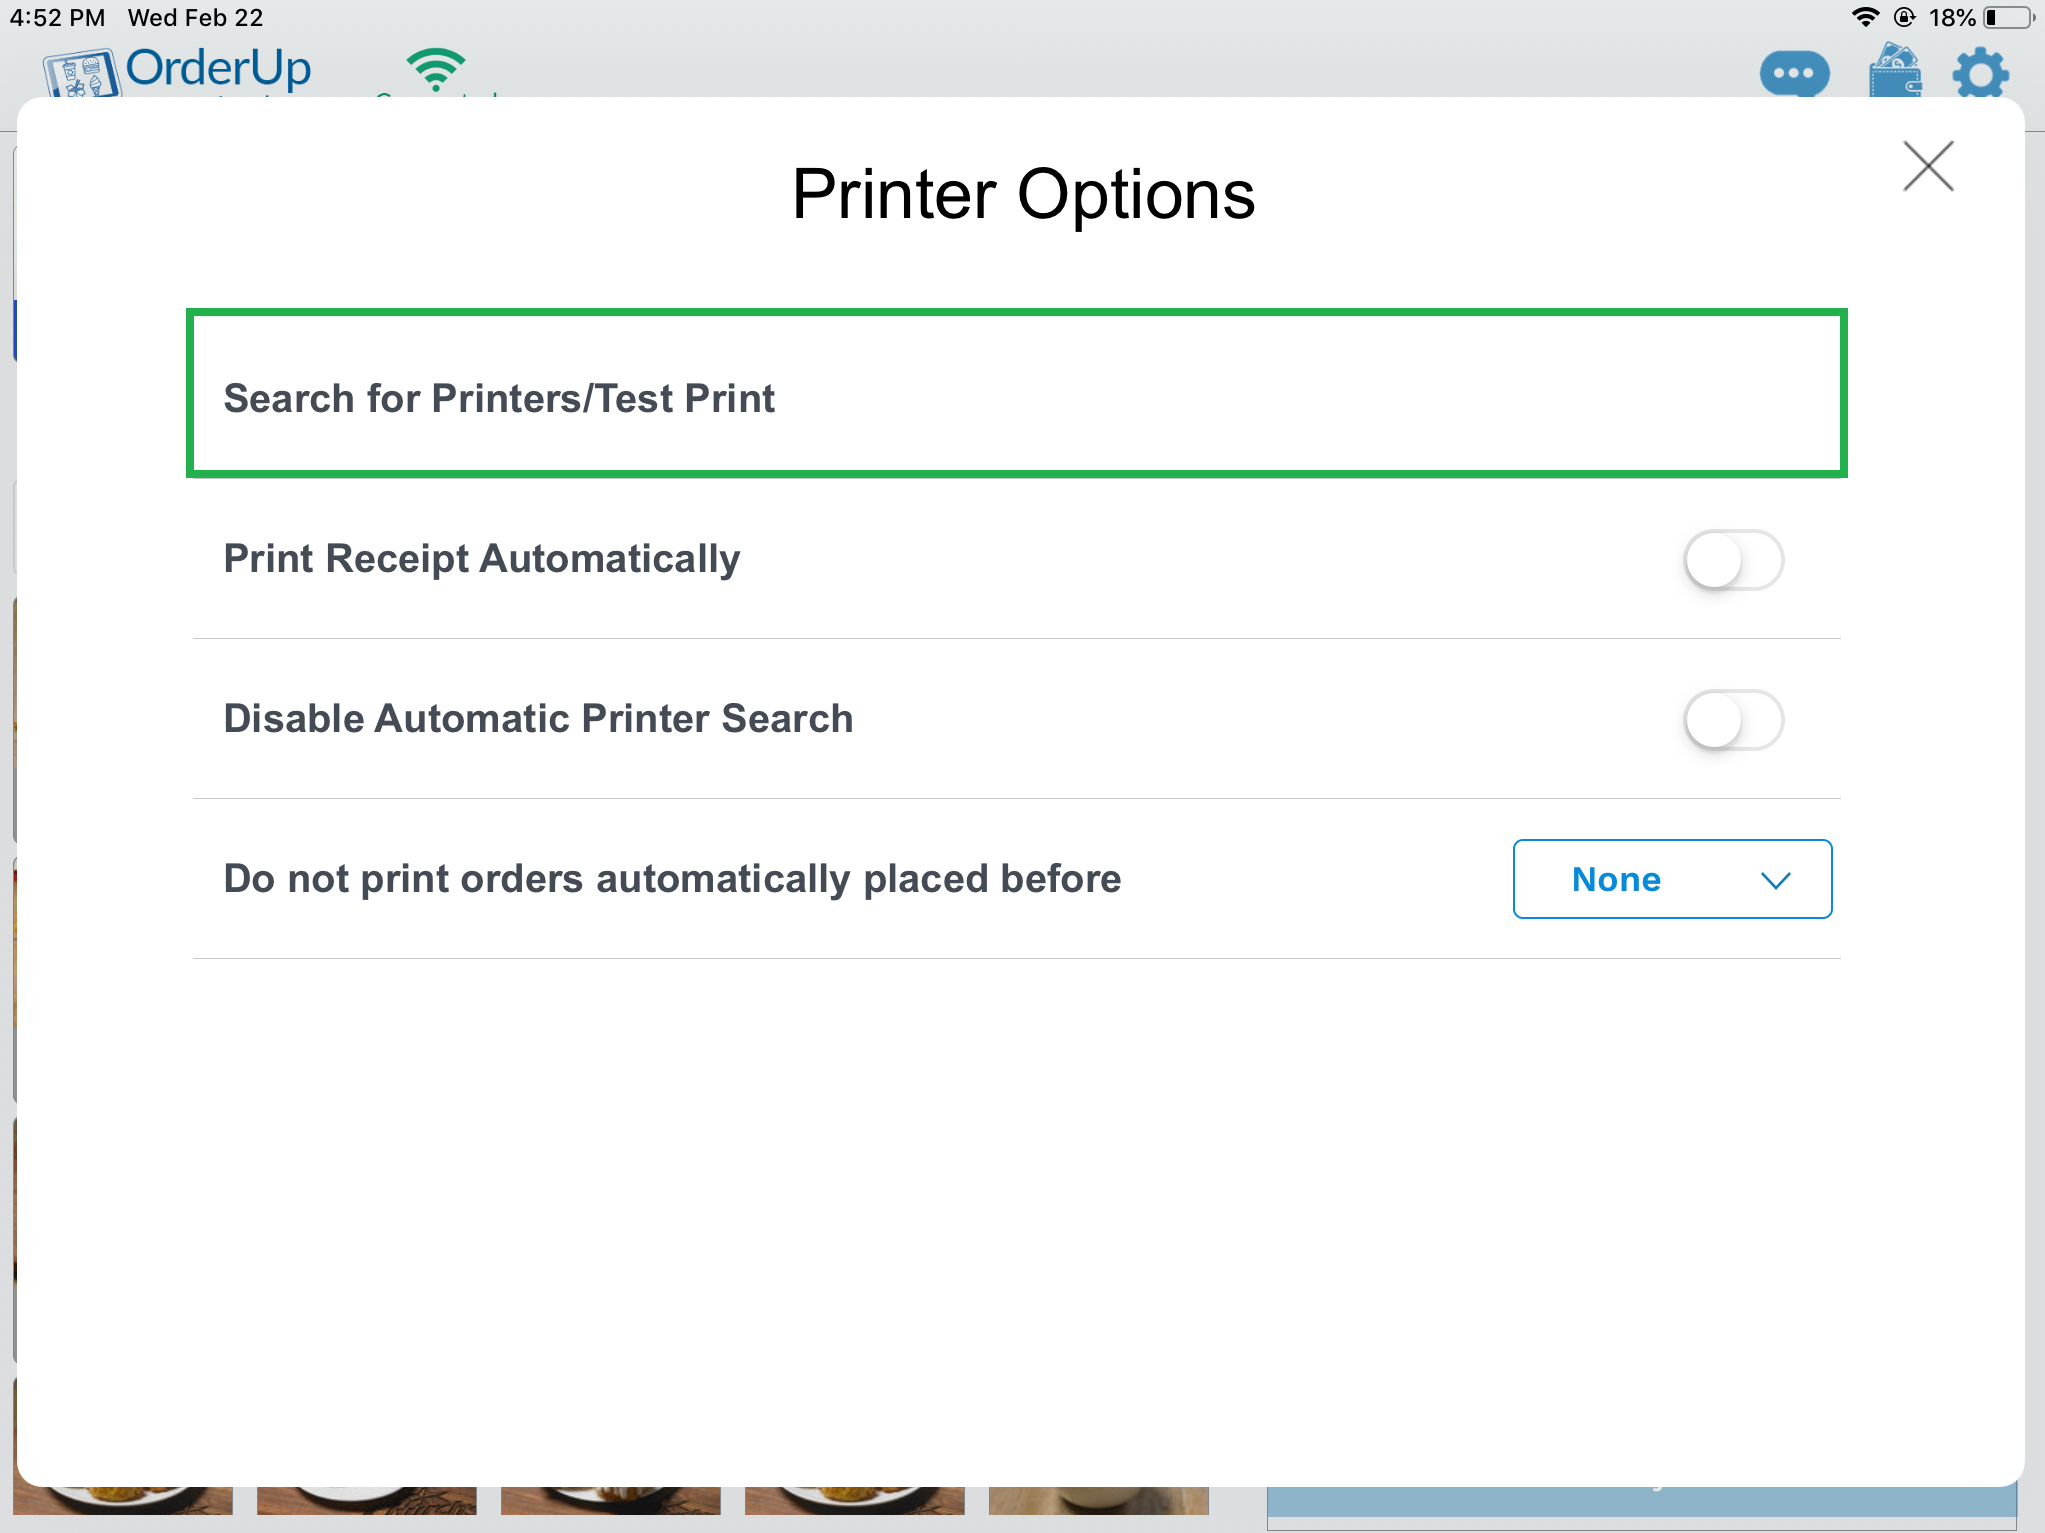
Task: Tap the black Wi-Fi icon in status bar
Action: click(x=1865, y=17)
